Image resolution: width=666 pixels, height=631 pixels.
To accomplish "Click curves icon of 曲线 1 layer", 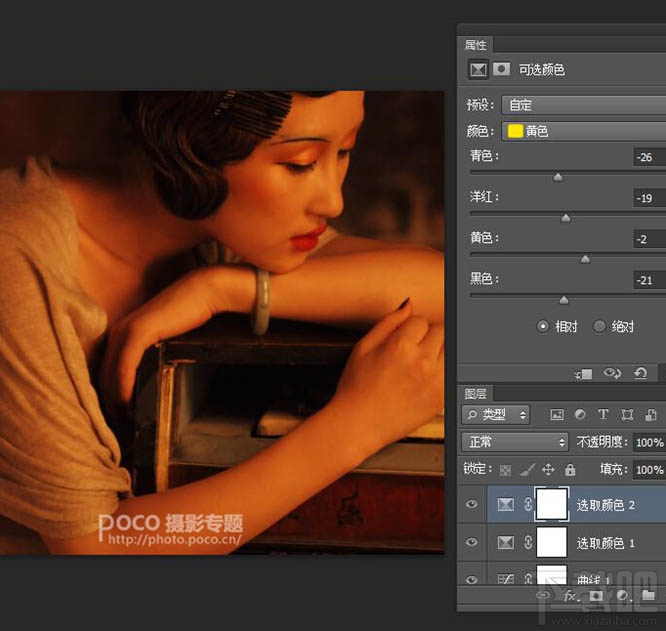I will [x=505, y=579].
